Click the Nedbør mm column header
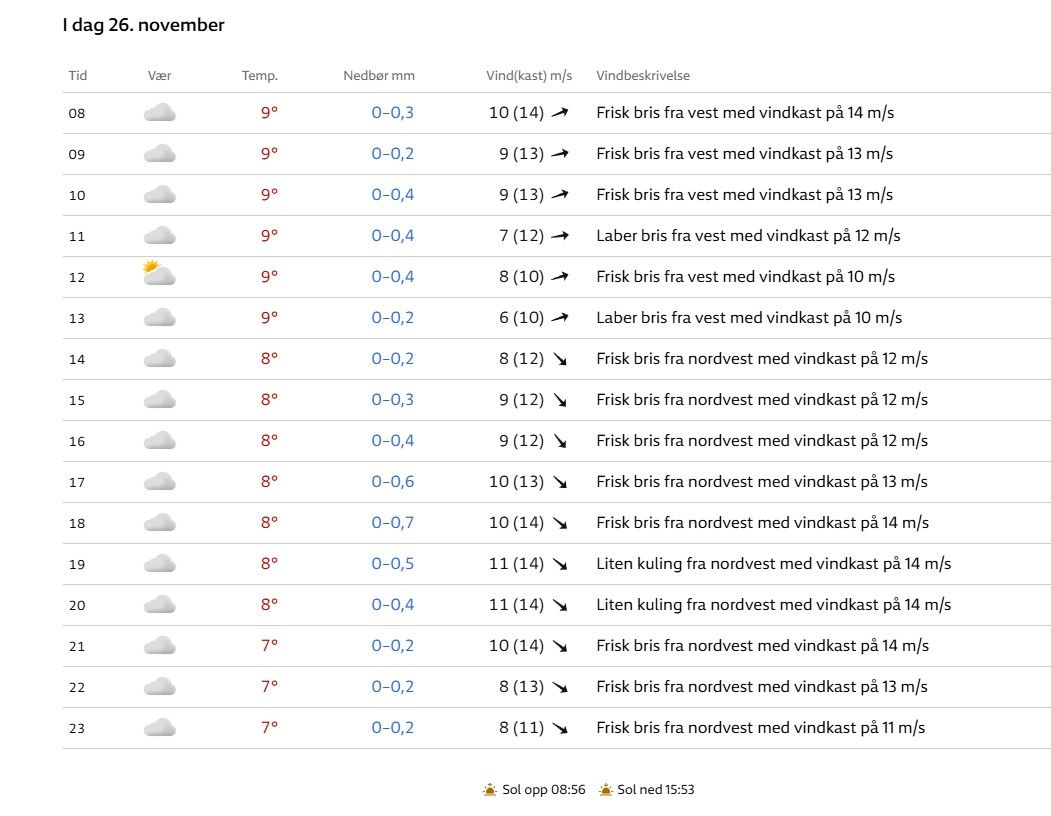The width and height of the screenshot is (1051, 816). [x=378, y=76]
